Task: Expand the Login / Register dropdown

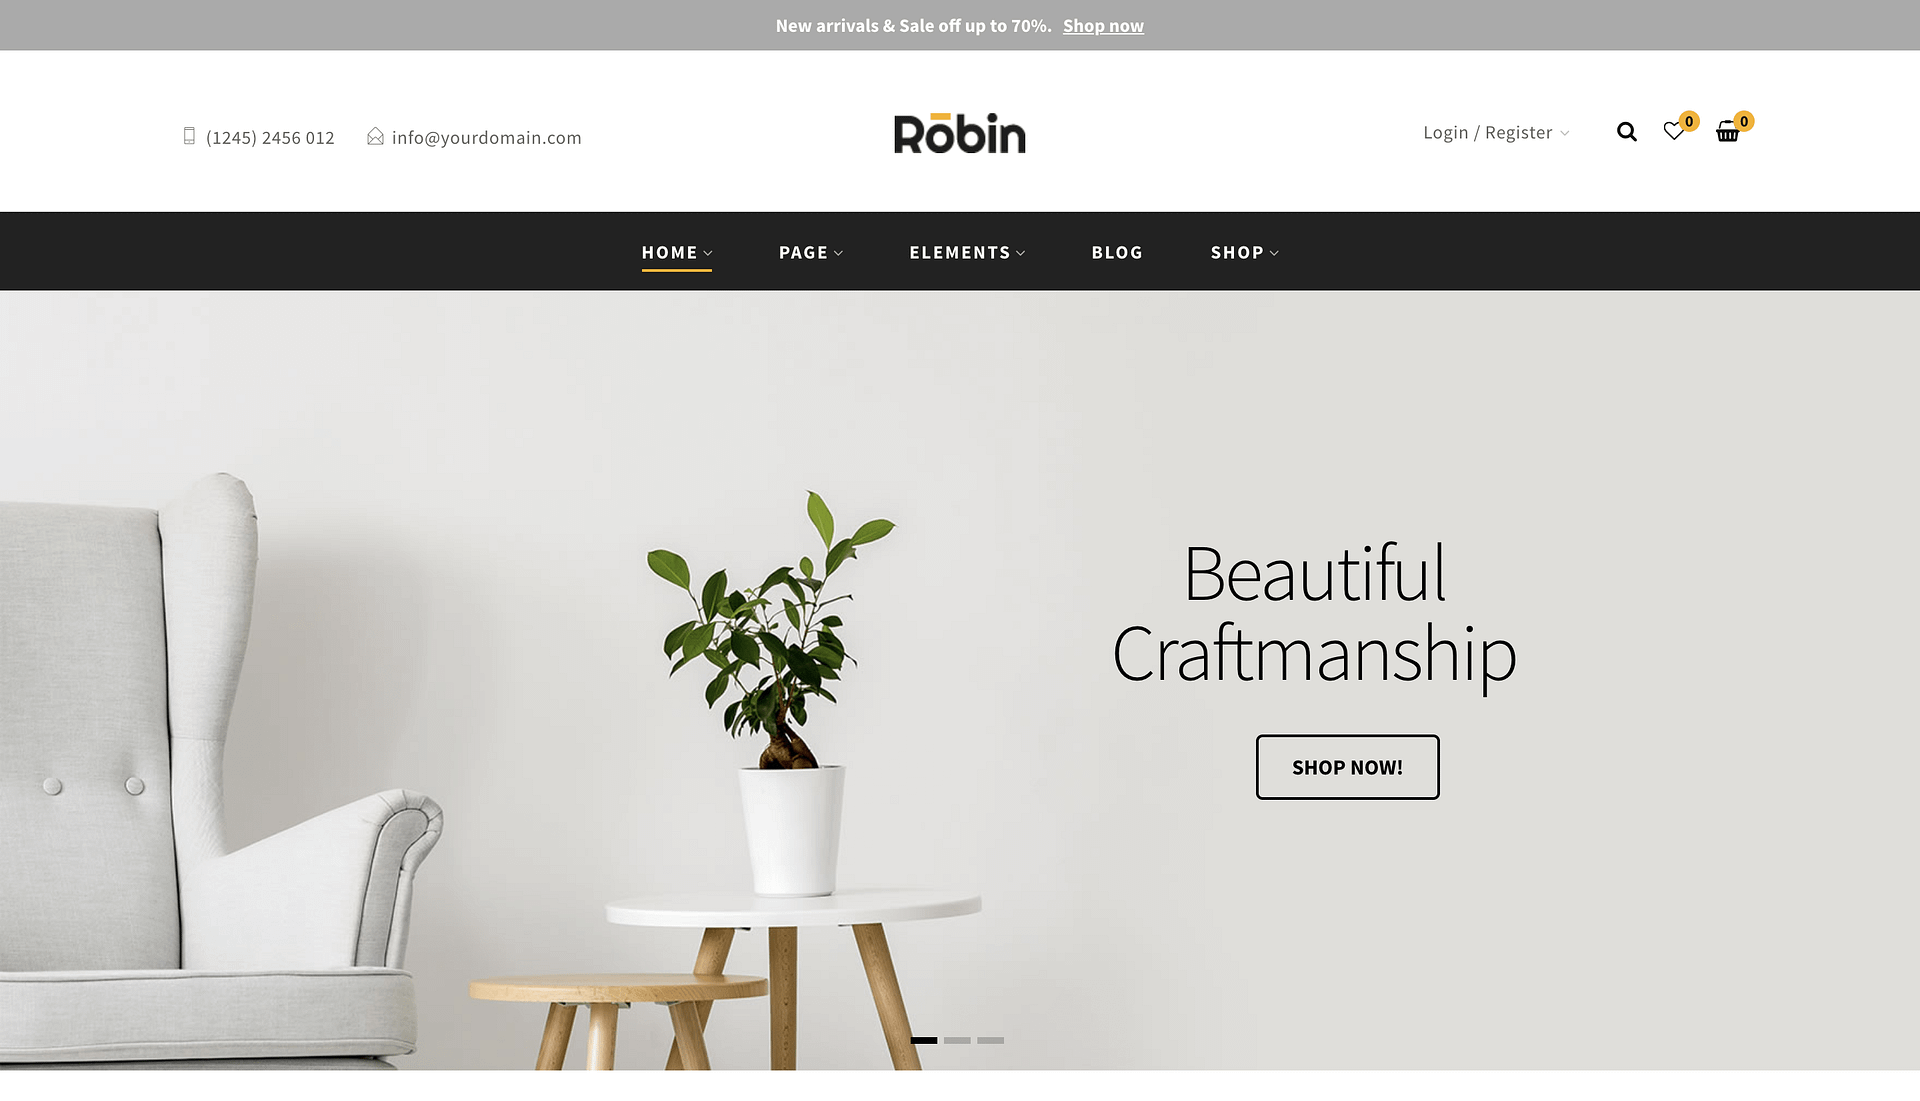Action: click(1496, 132)
